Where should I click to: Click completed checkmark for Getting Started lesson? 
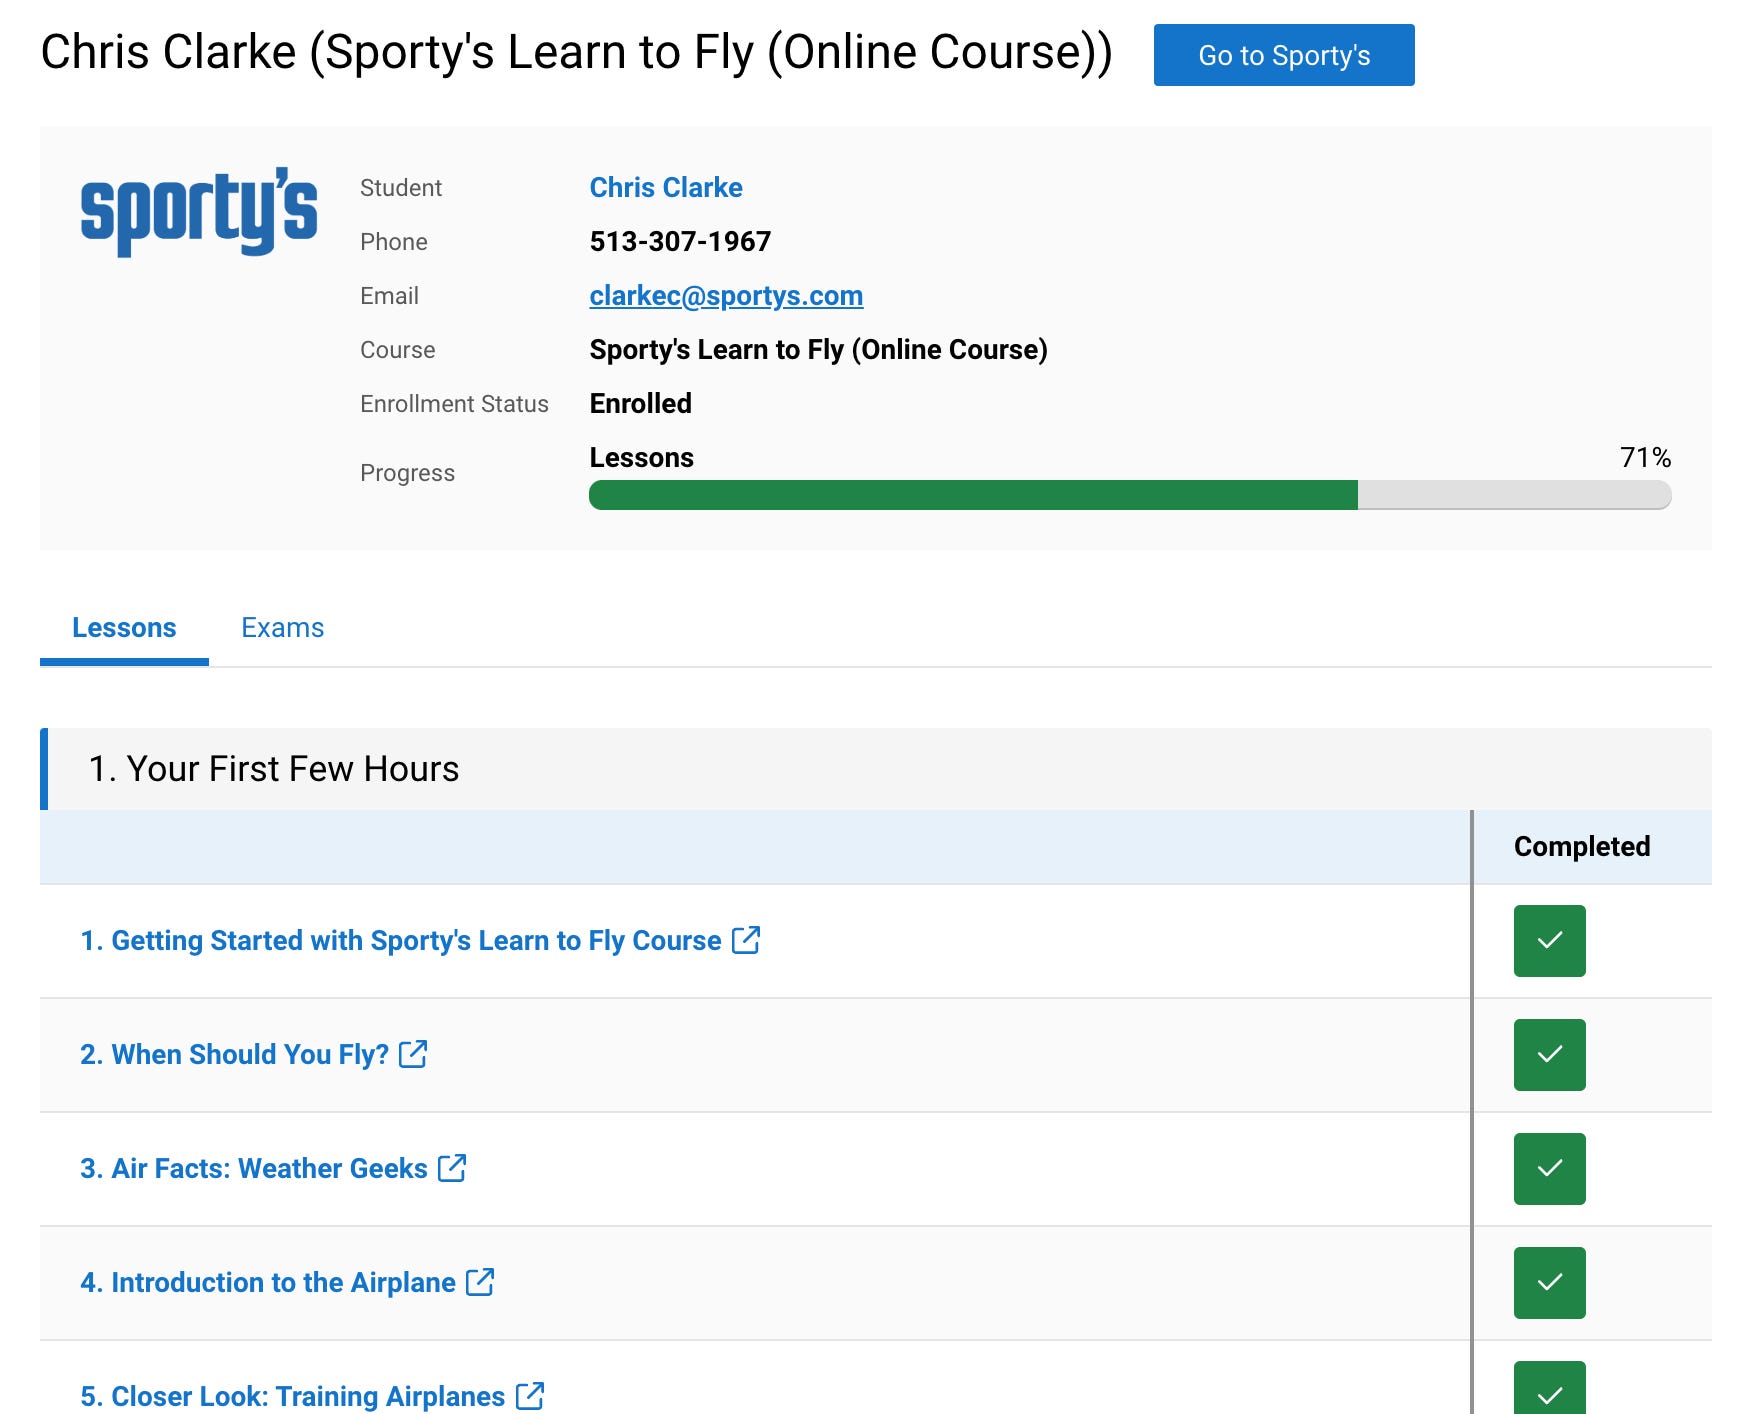tap(1550, 941)
